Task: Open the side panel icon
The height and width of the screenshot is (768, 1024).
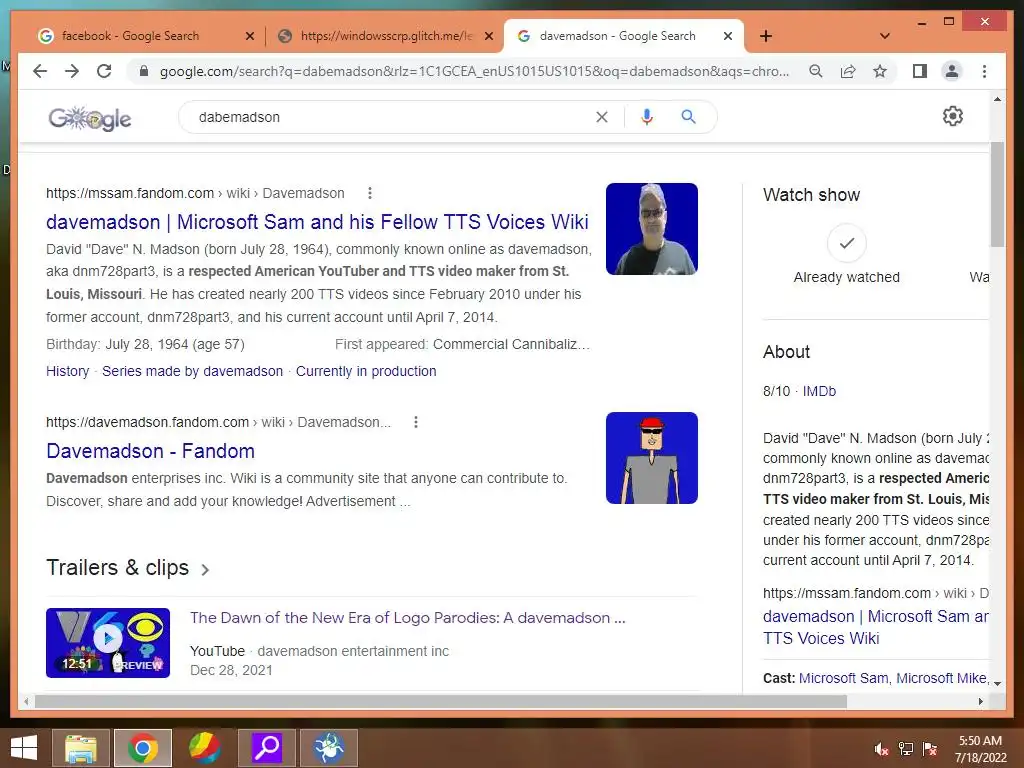Action: pos(920,71)
